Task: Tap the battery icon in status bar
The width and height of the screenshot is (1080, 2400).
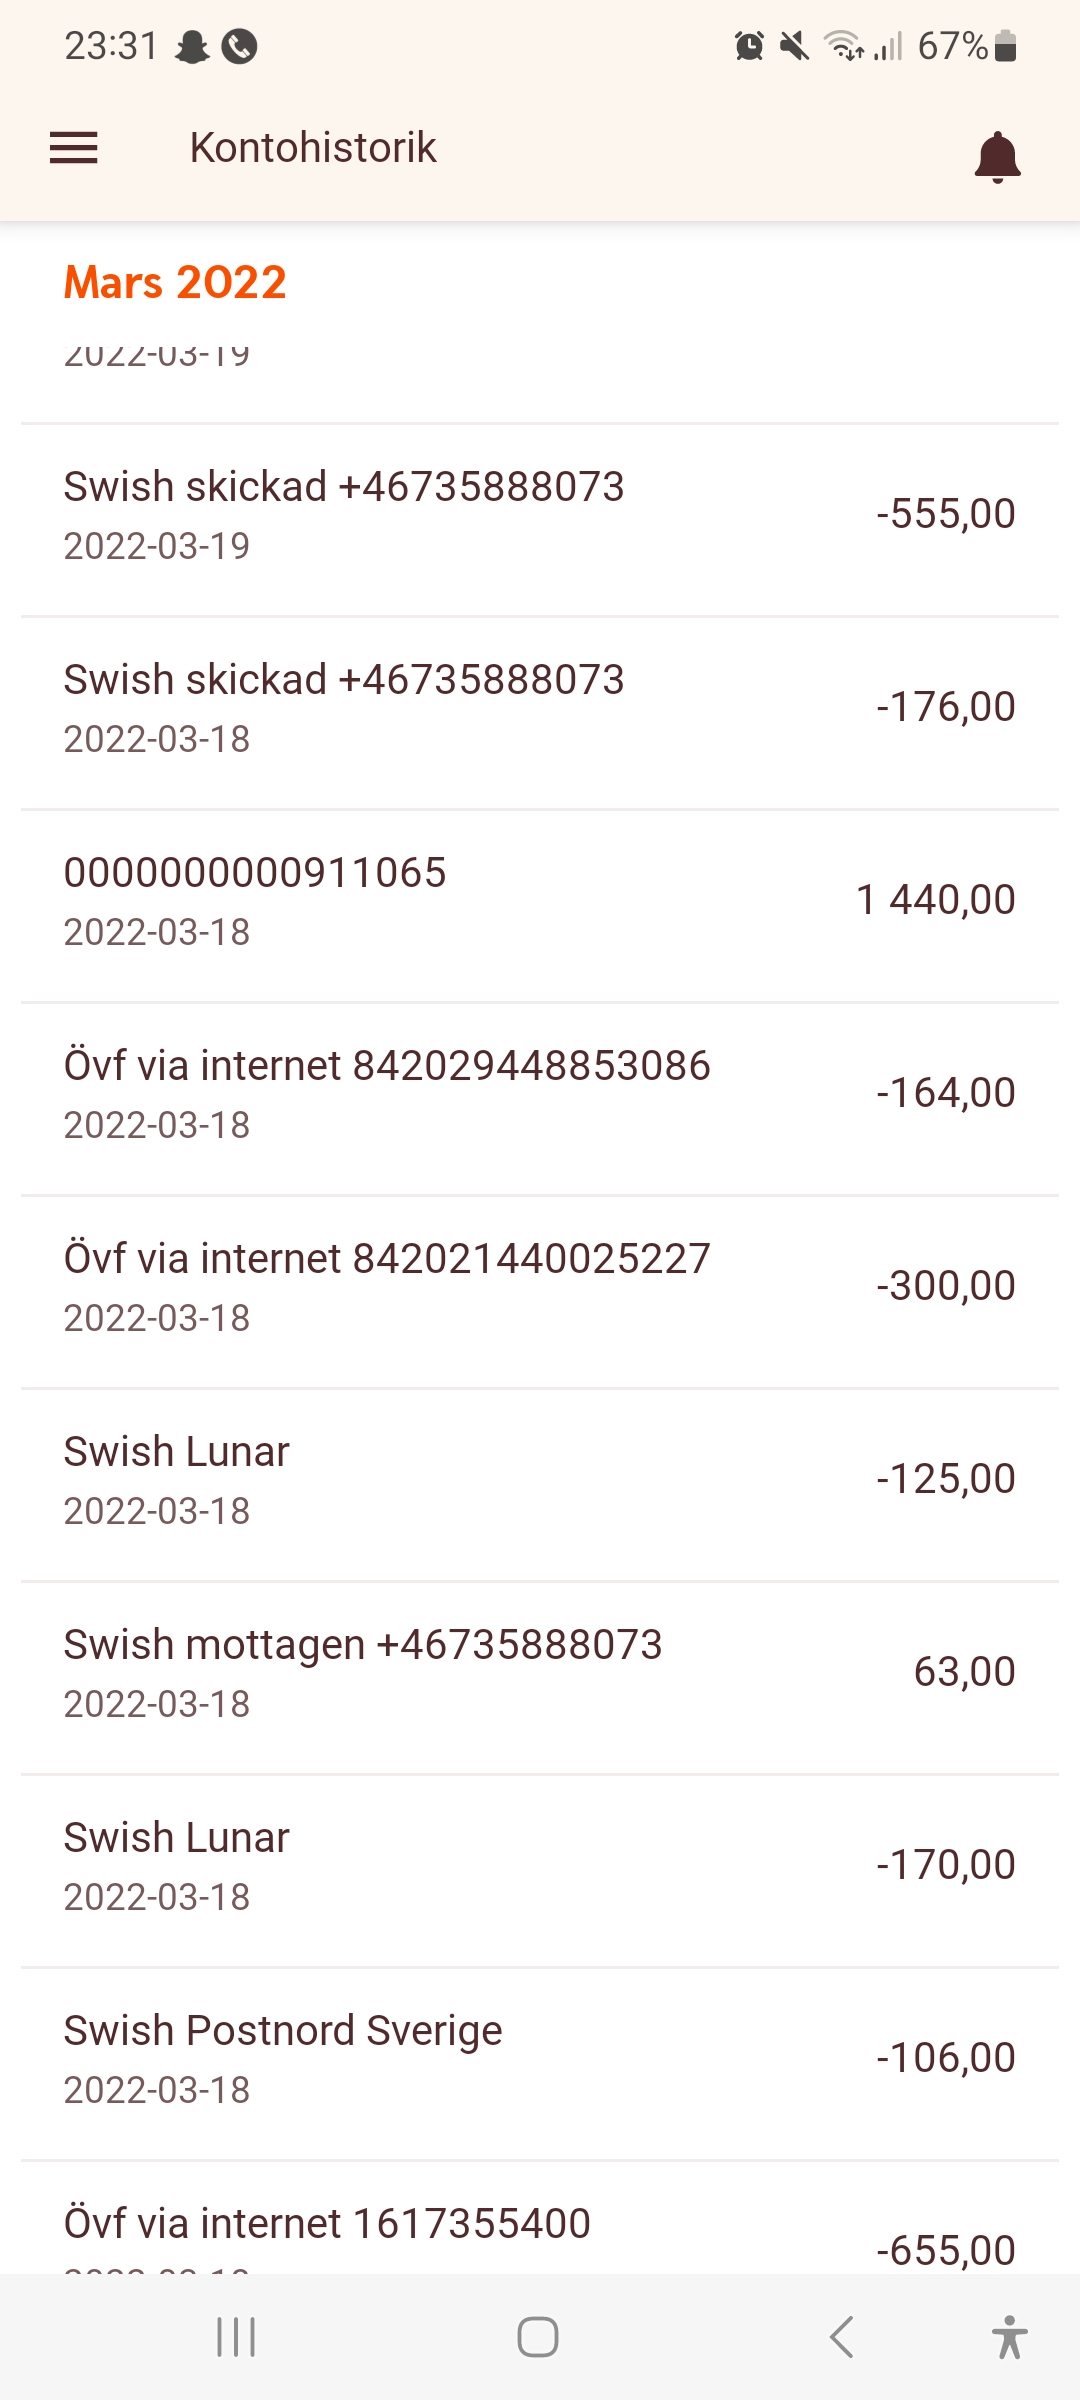Action: pos(1006,46)
